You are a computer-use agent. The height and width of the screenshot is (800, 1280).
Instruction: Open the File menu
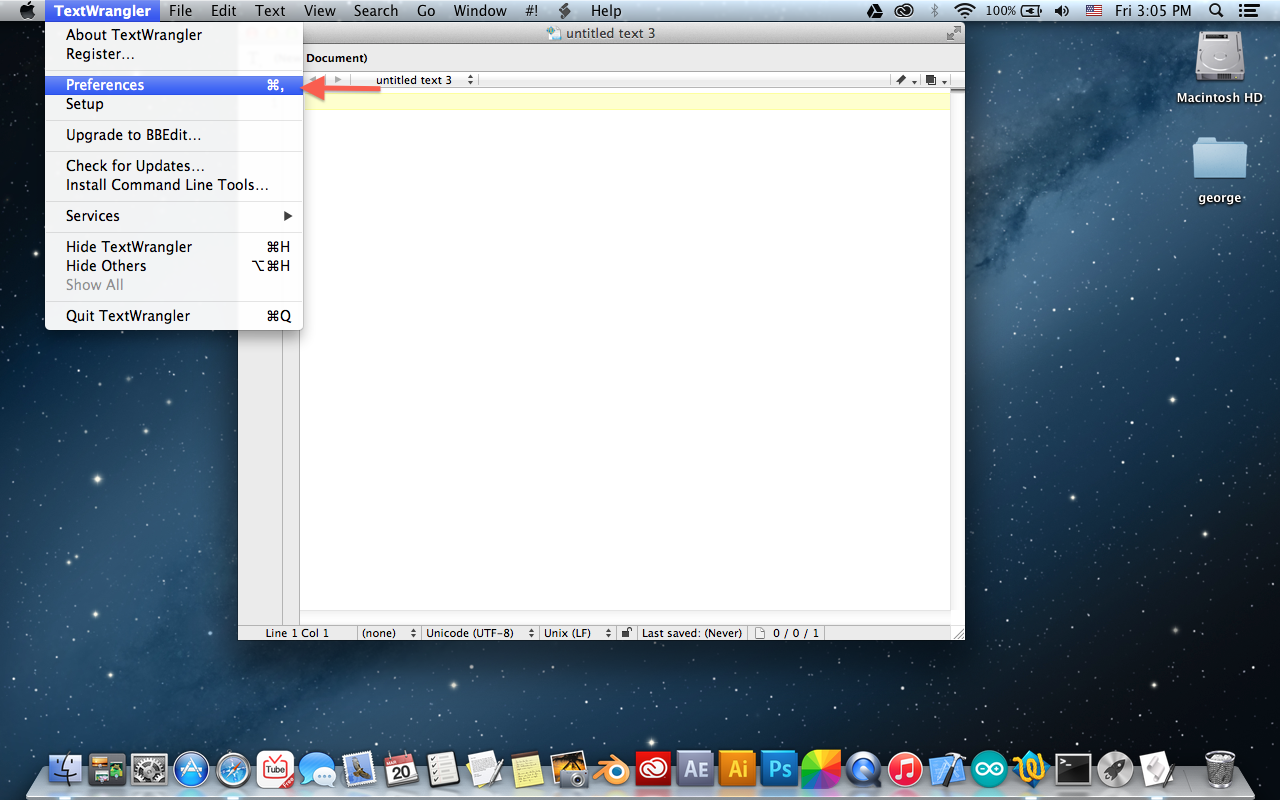pyautogui.click(x=180, y=11)
